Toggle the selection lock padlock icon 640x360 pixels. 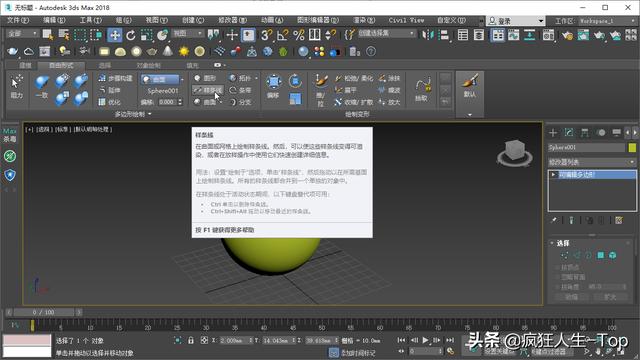[x=191, y=340]
